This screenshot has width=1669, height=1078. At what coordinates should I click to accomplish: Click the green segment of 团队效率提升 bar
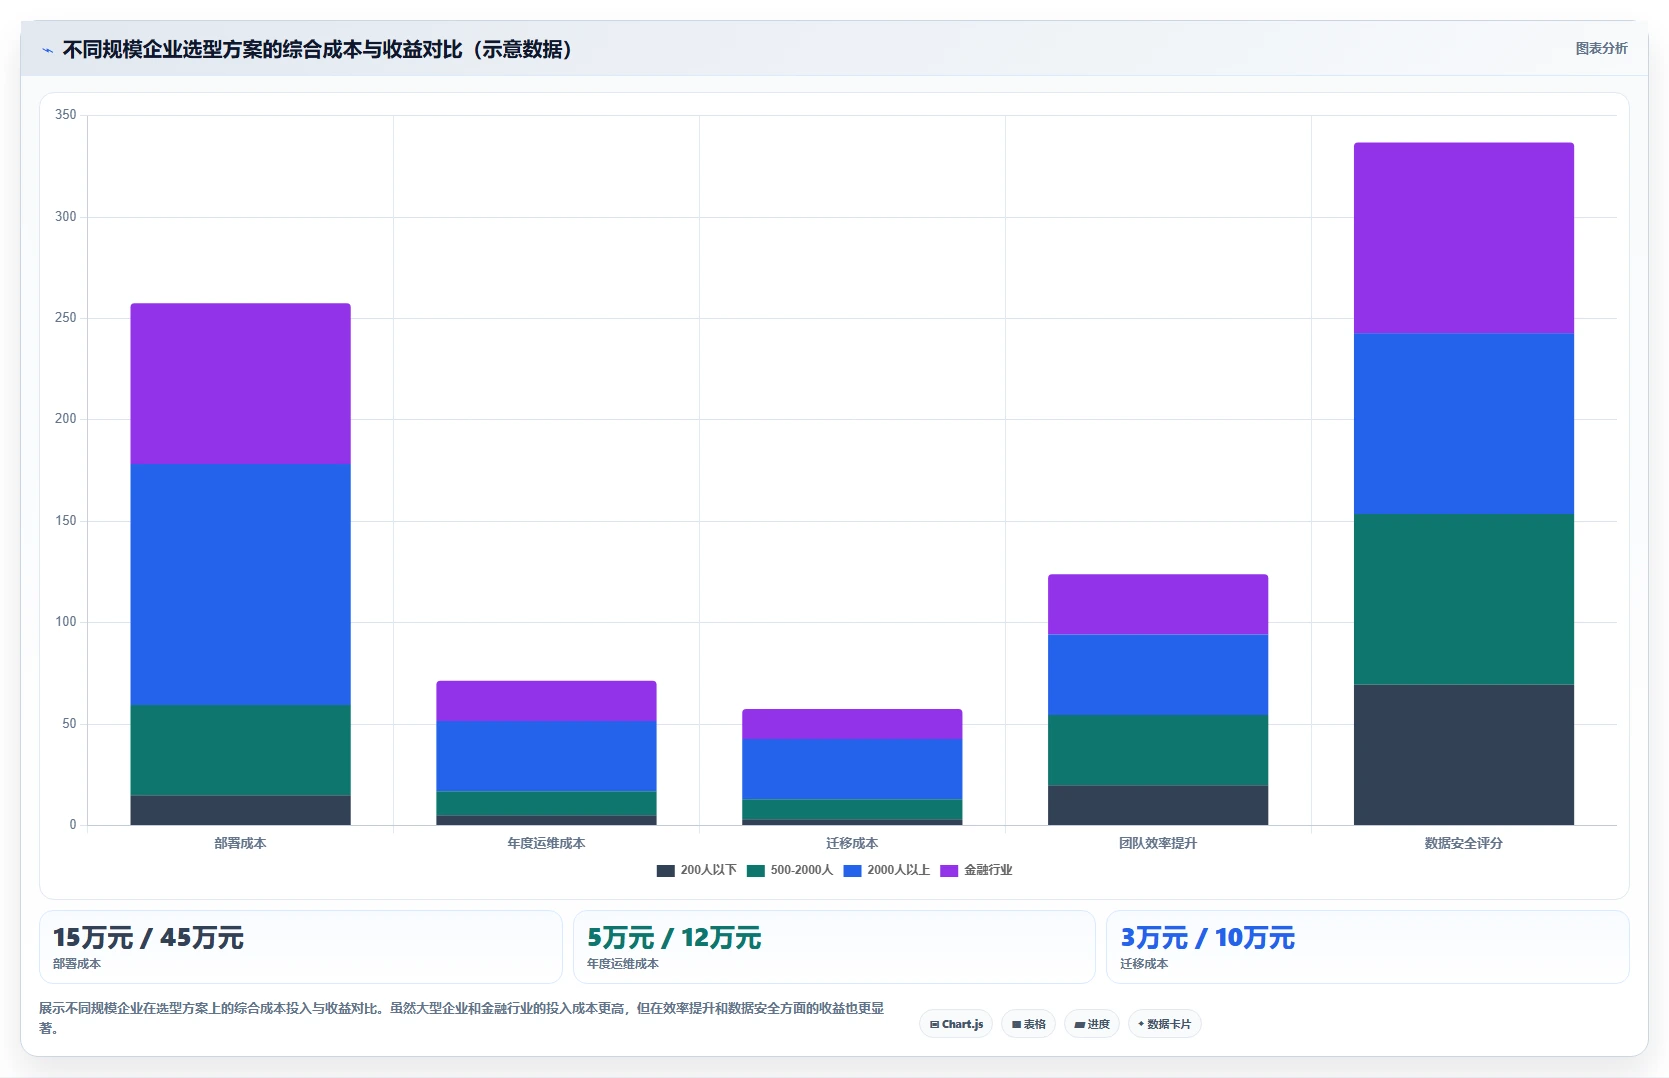1158,750
